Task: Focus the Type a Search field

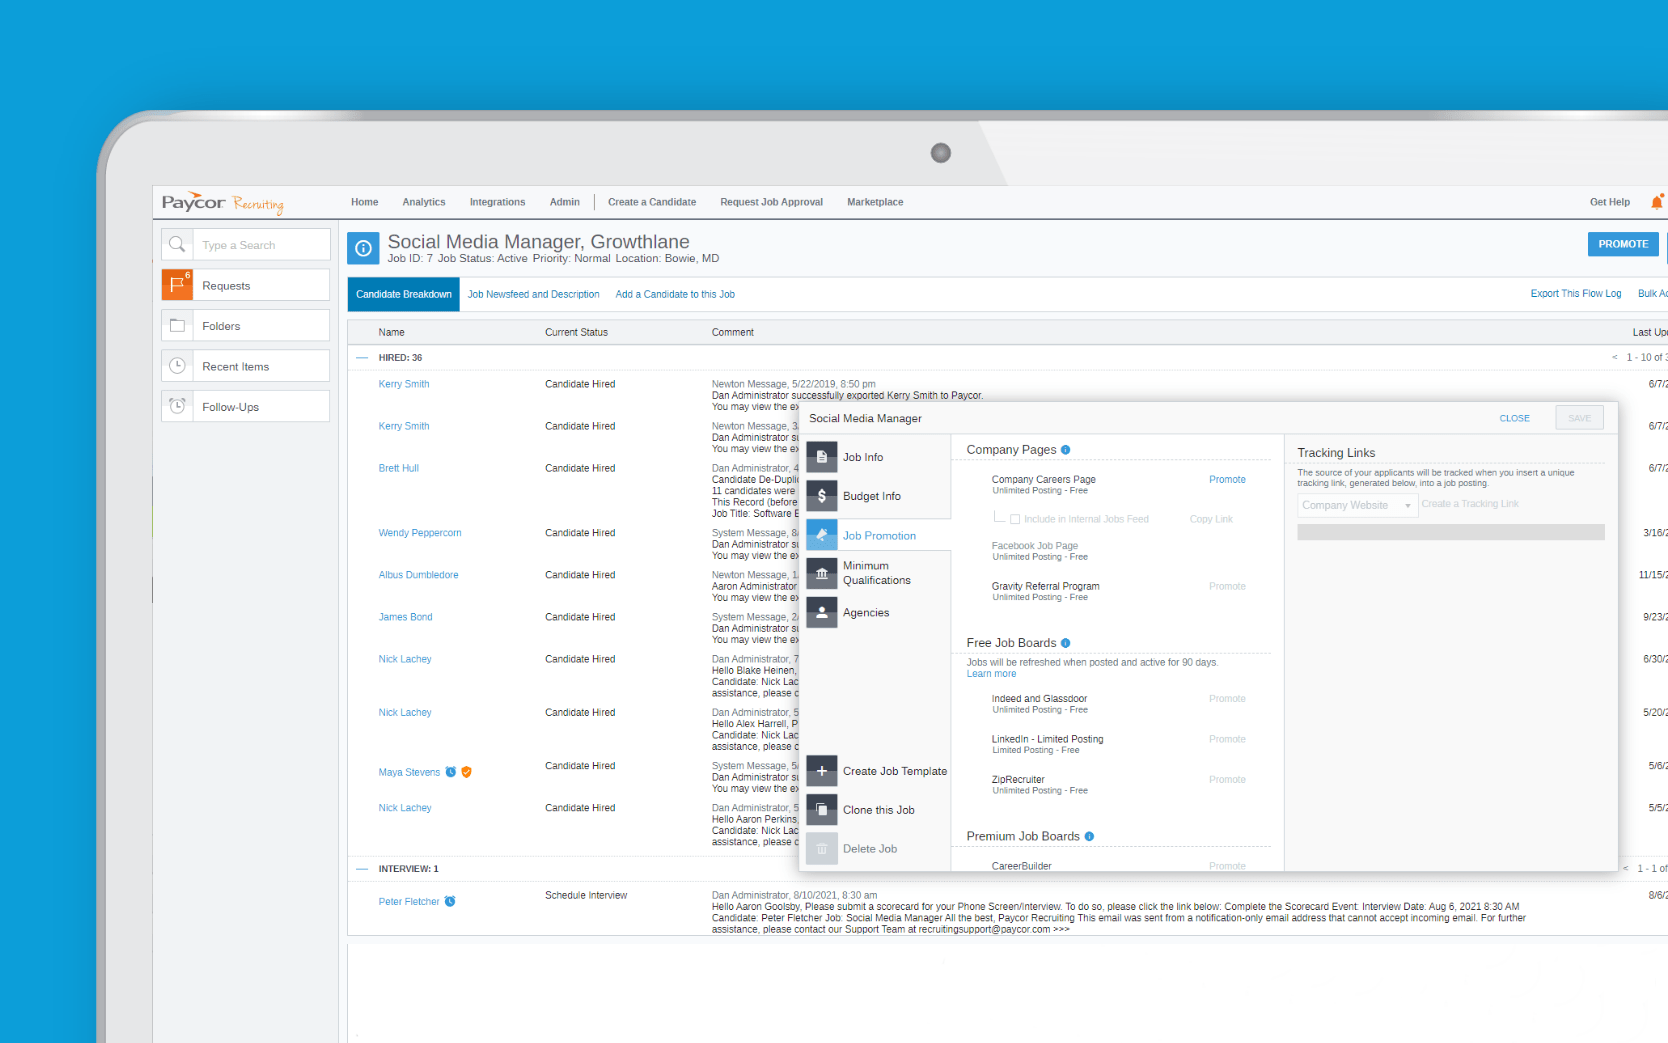Action: 261,245
